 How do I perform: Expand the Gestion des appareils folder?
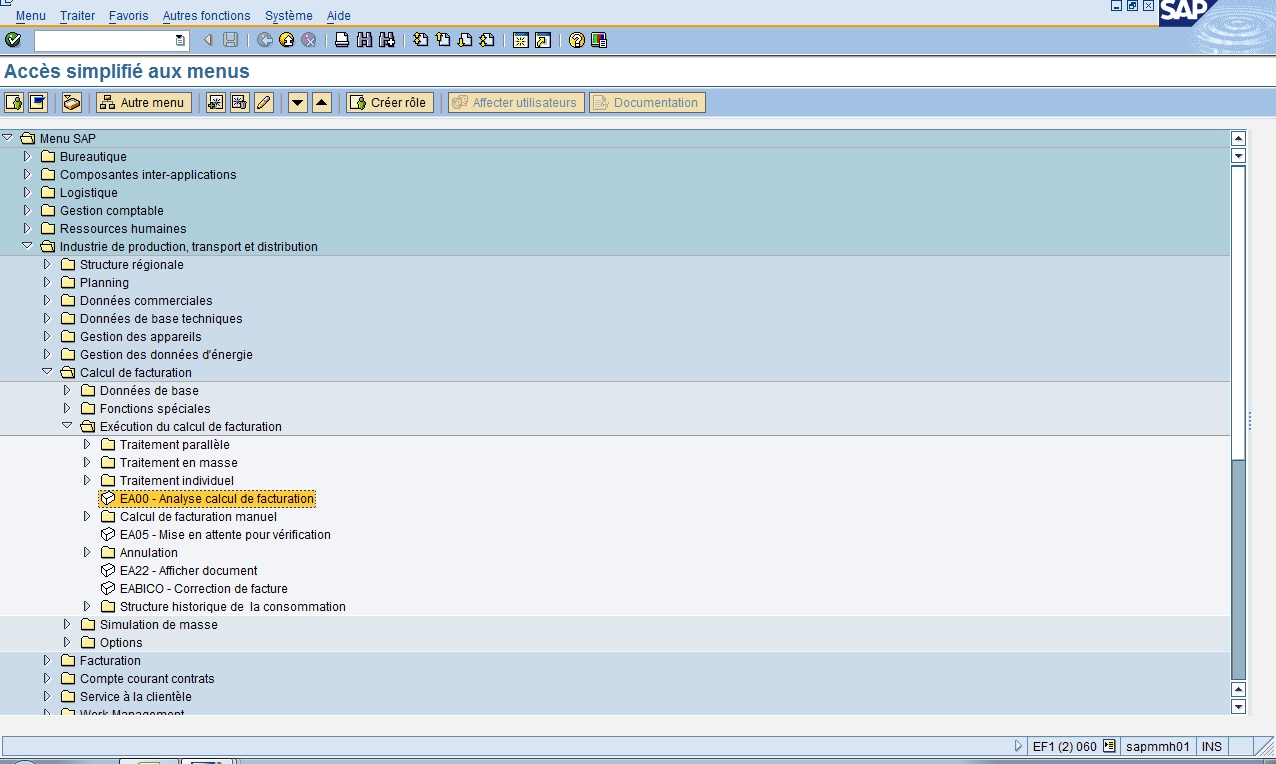[47, 336]
